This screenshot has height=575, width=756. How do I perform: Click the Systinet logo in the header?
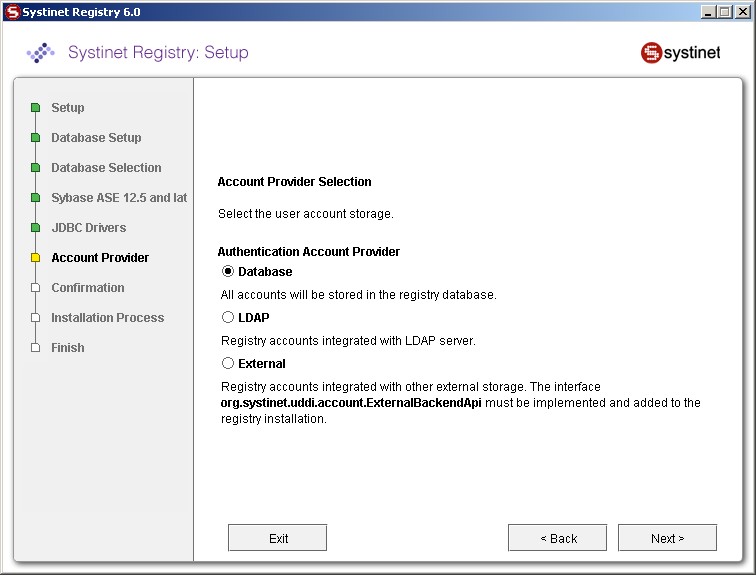click(x=680, y=53)
